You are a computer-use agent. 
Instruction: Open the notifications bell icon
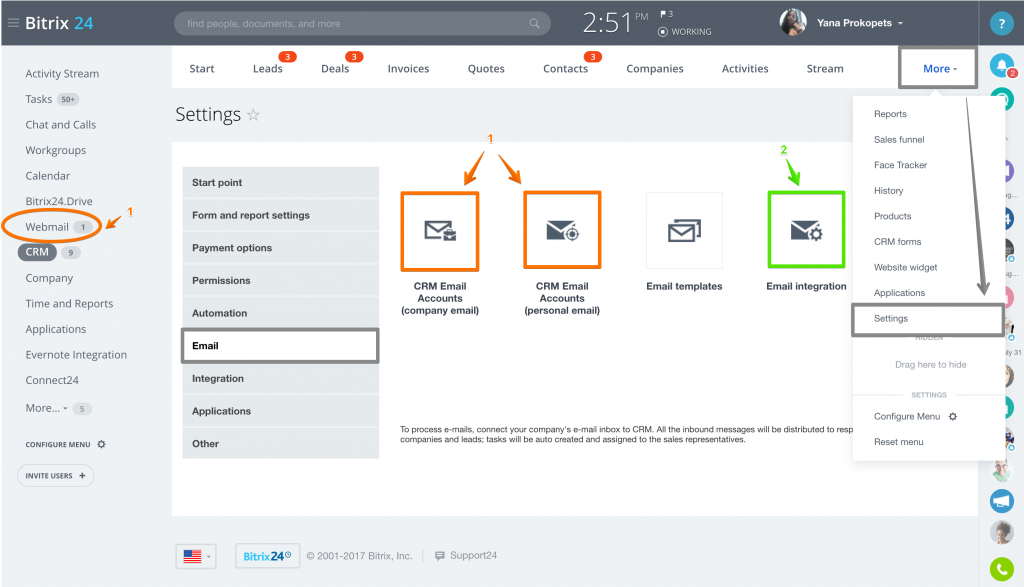(1002, 65)
